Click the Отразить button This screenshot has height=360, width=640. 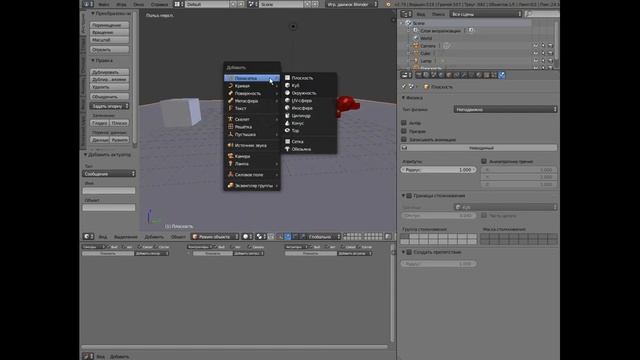[109, 49]
